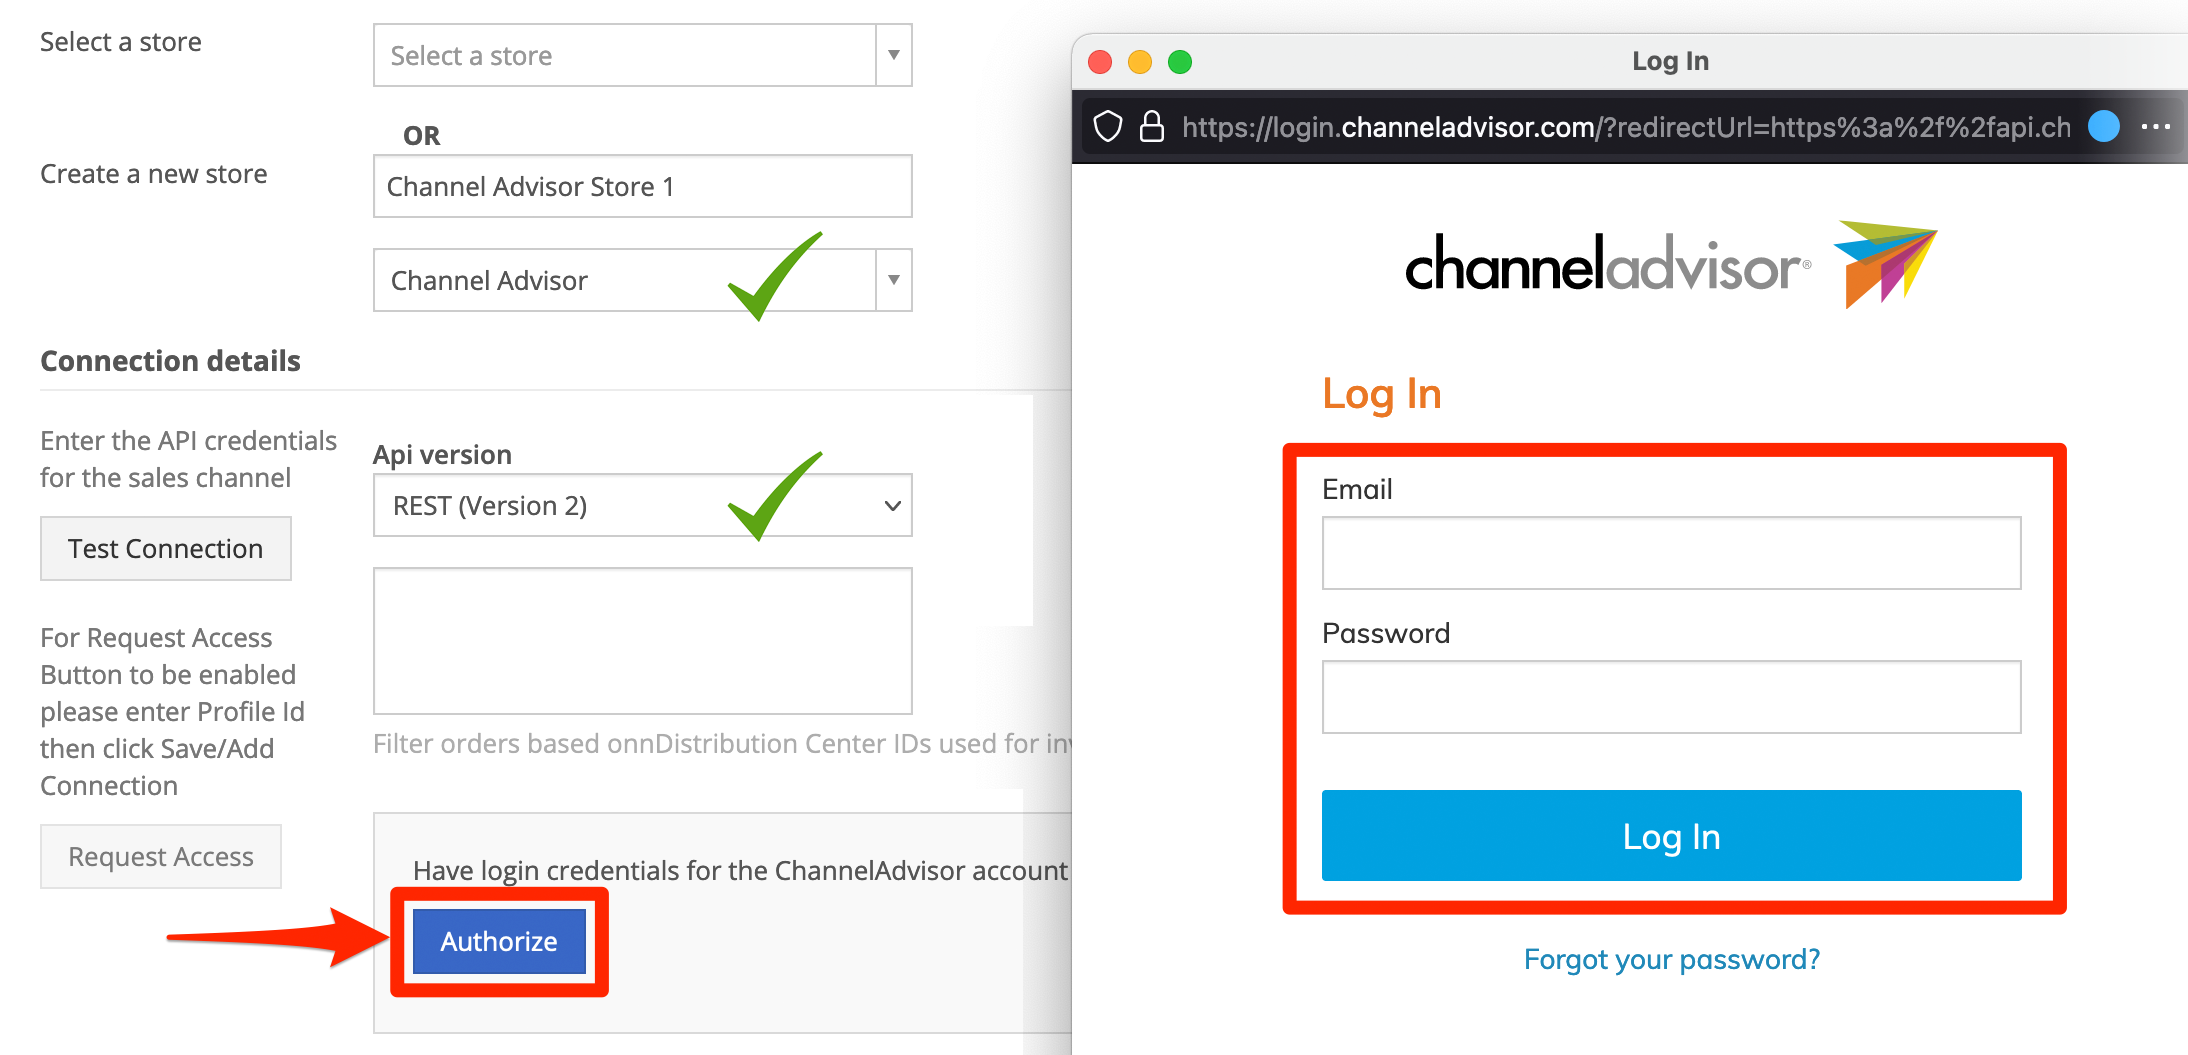Viewport: 2188px width, 1055px height.
Task: Focus the Email input field
Action: 1671,553
